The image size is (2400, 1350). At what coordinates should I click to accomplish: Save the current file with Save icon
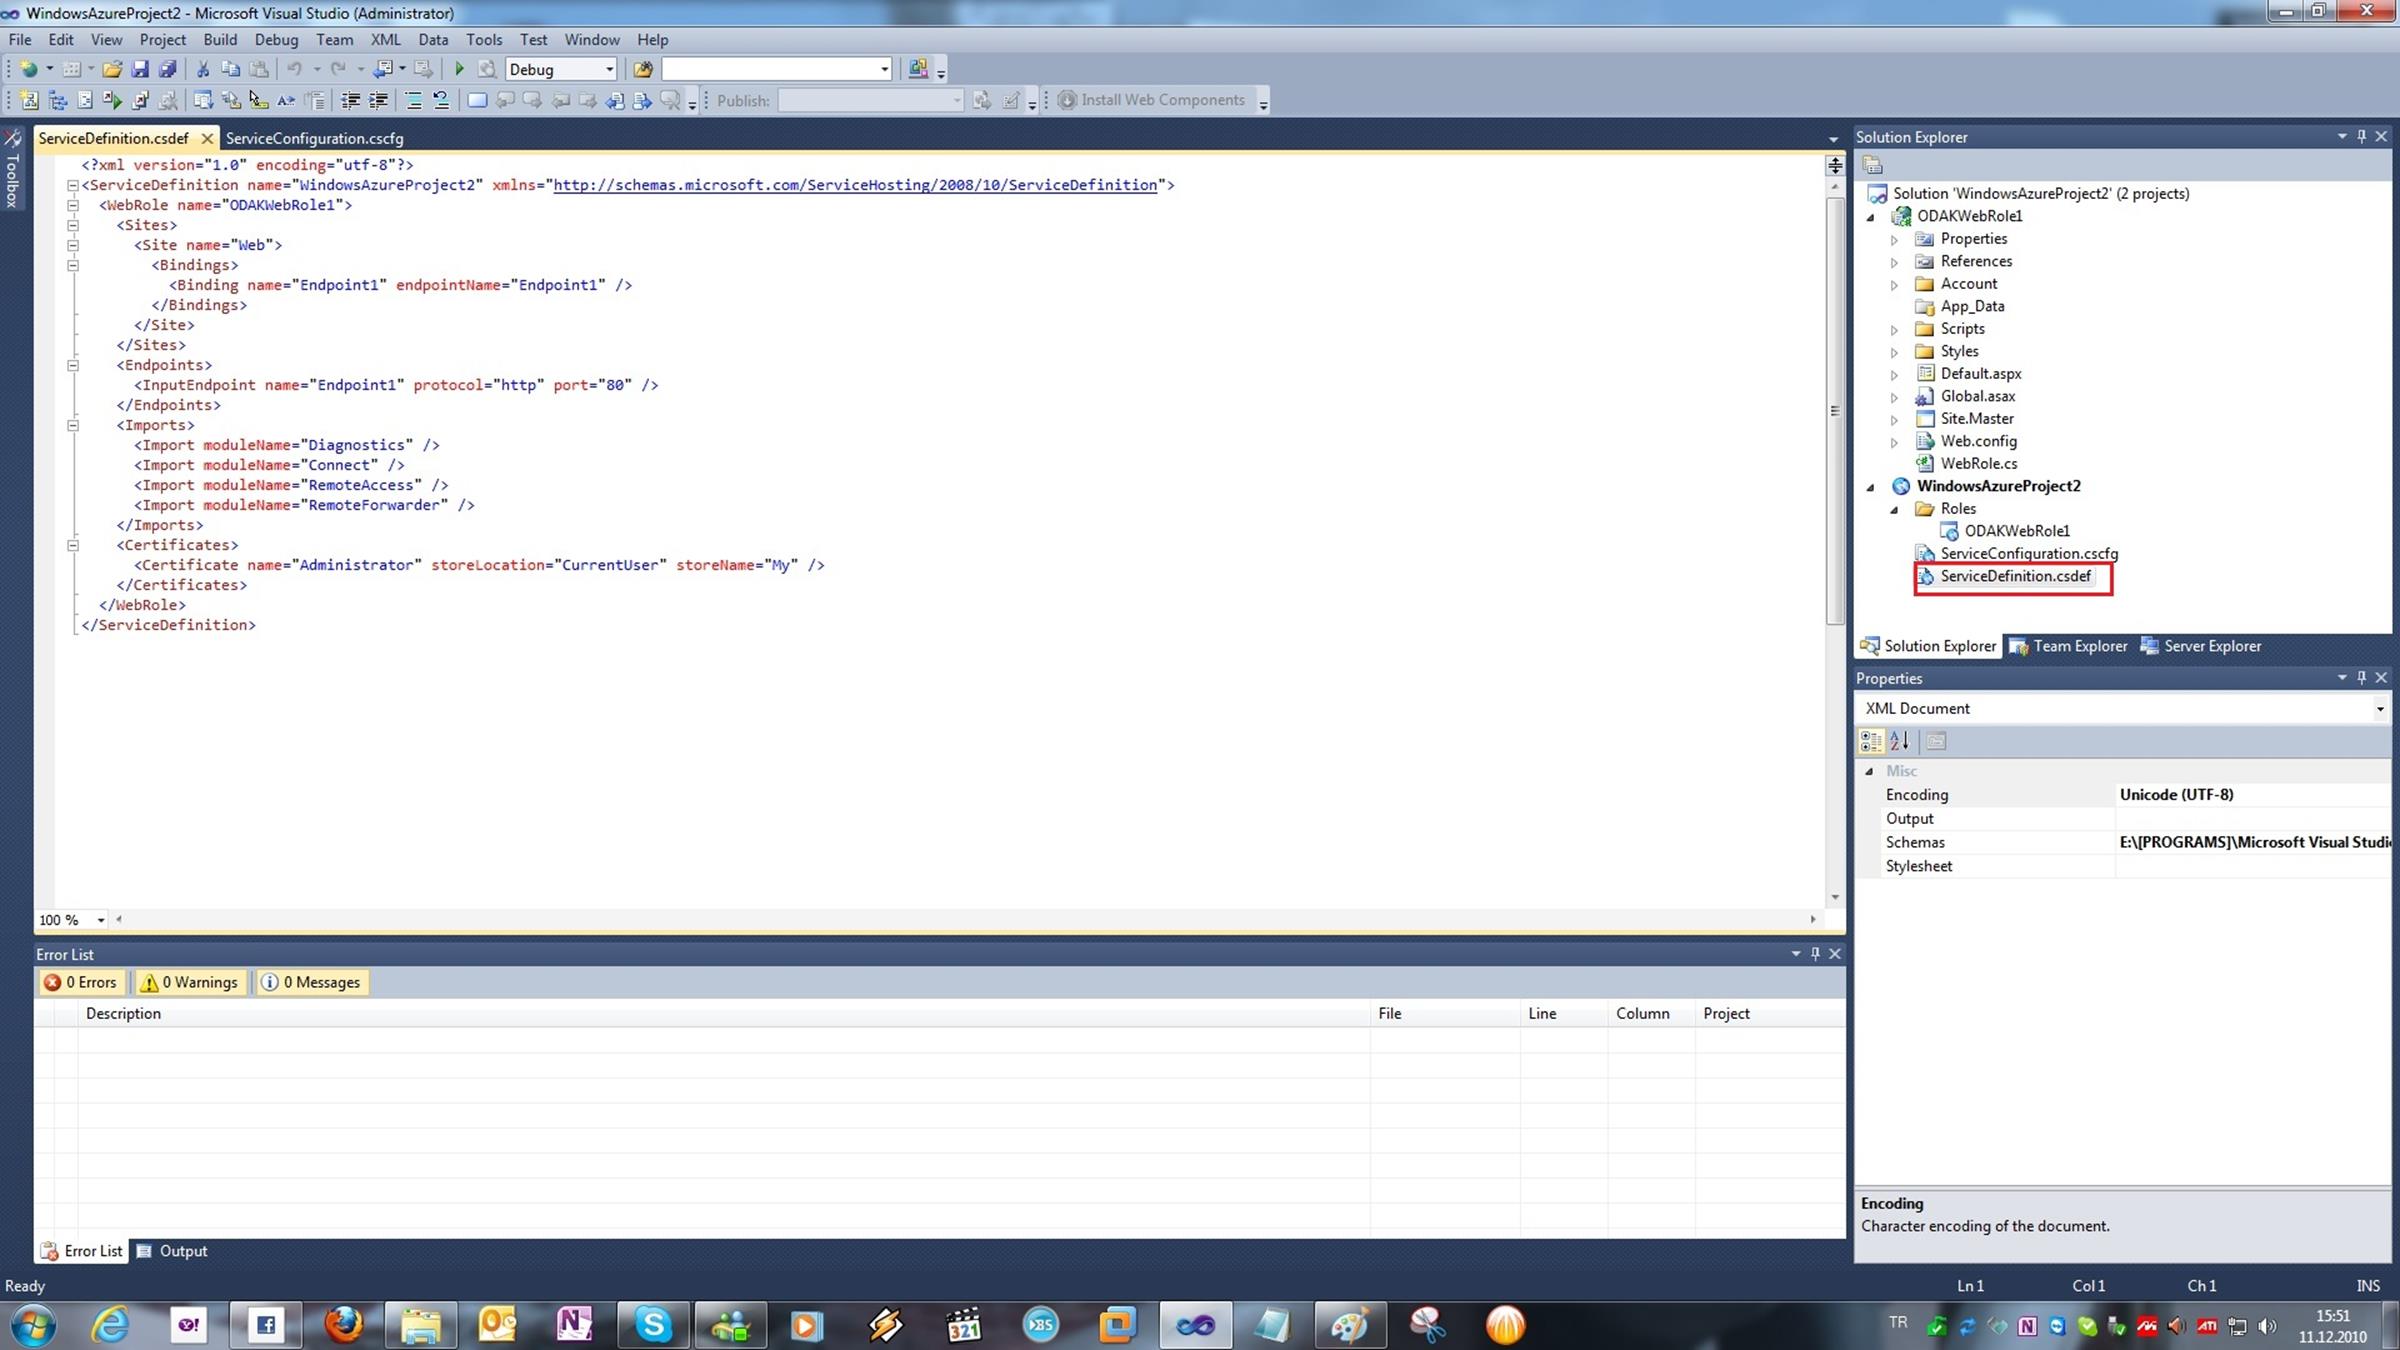pos(140,69)
